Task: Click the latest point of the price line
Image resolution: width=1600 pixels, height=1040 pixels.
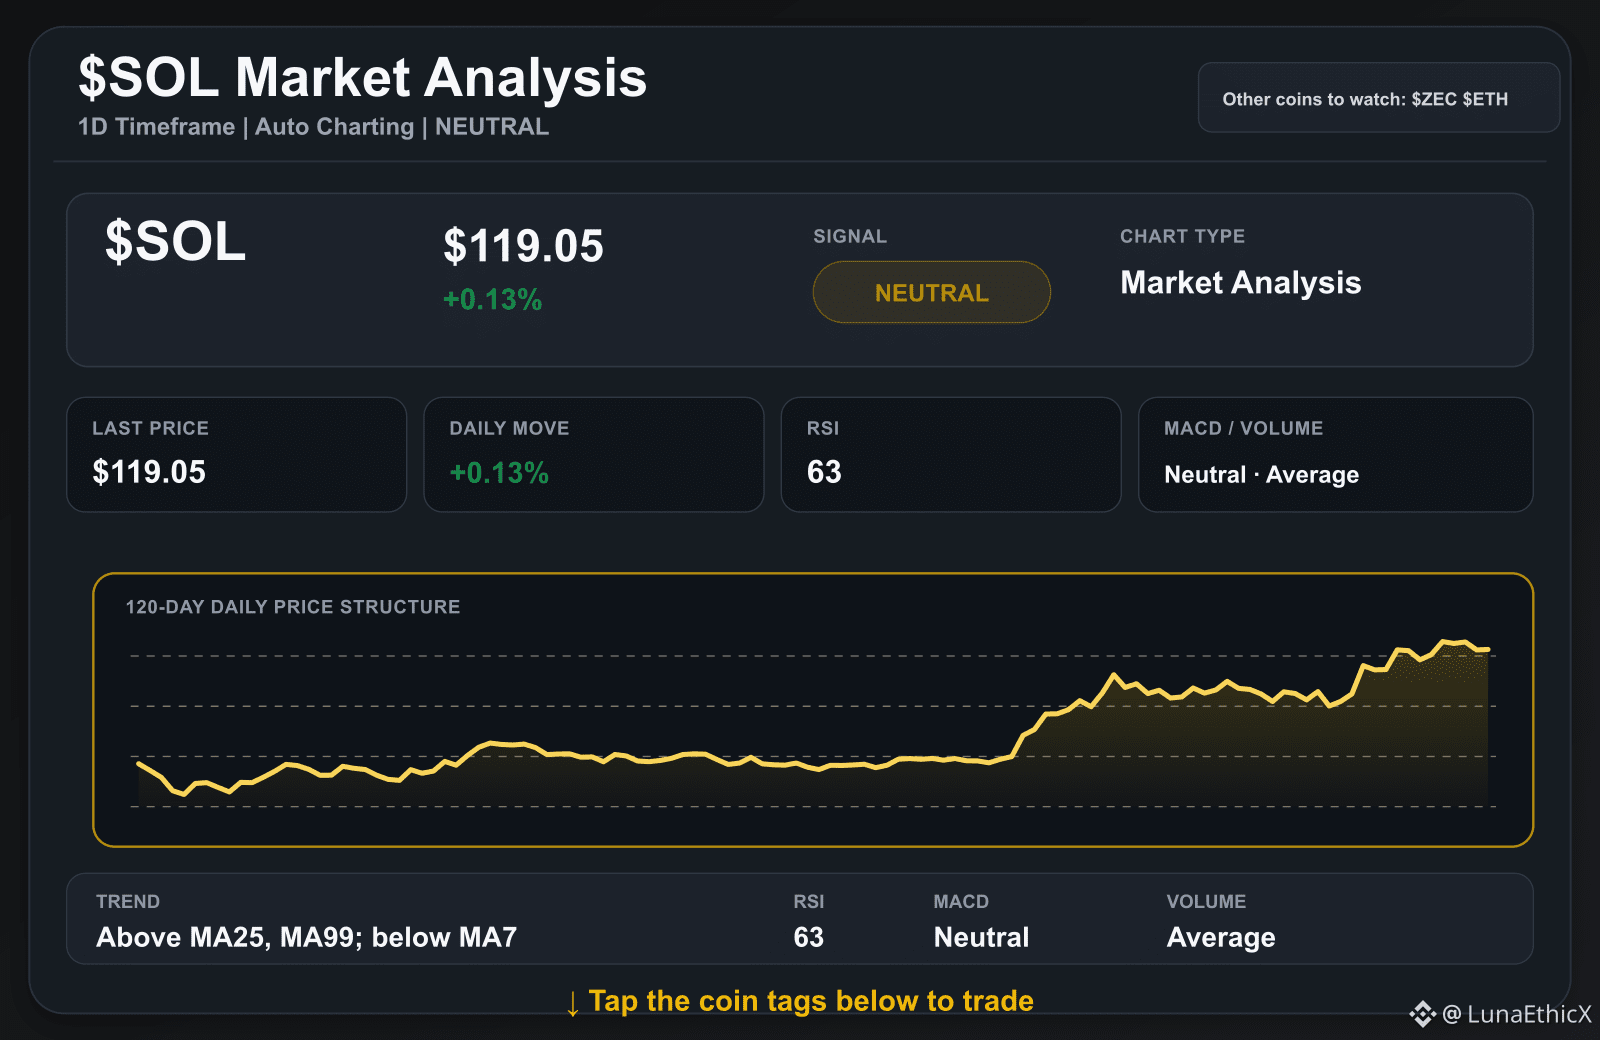Action: (x=1487, y=650)
